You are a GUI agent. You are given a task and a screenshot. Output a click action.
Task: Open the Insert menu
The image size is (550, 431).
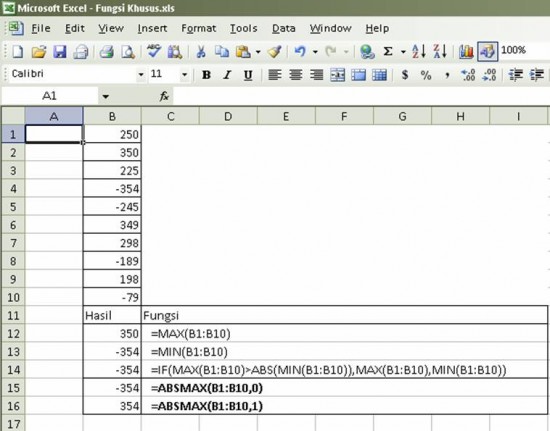152,28
